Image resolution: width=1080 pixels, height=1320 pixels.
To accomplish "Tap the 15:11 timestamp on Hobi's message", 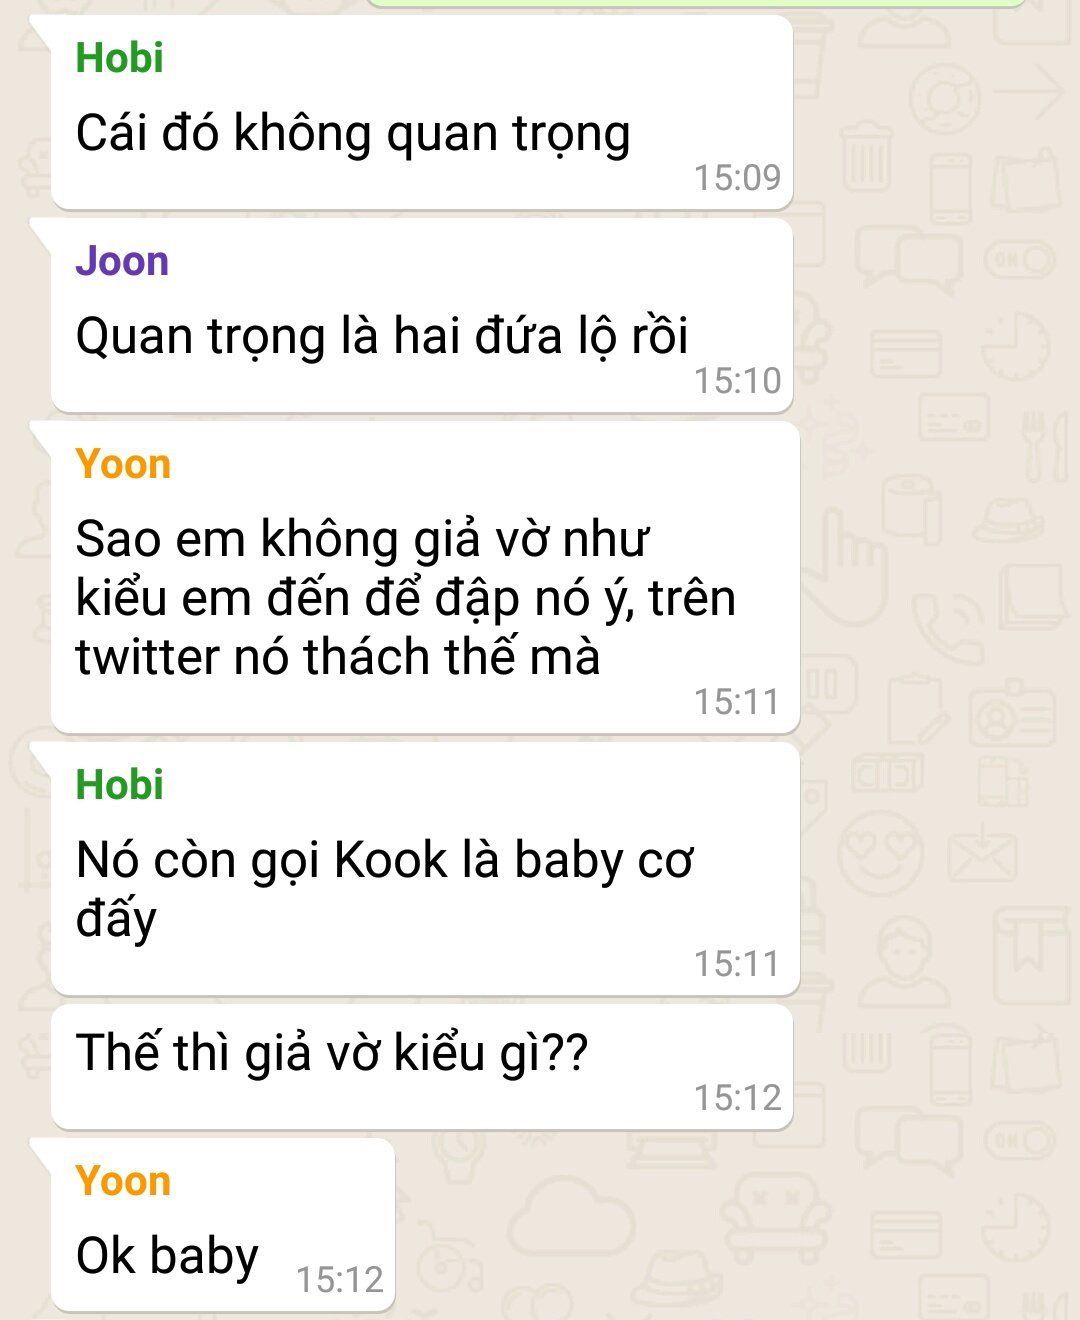I will pos(737,963).
